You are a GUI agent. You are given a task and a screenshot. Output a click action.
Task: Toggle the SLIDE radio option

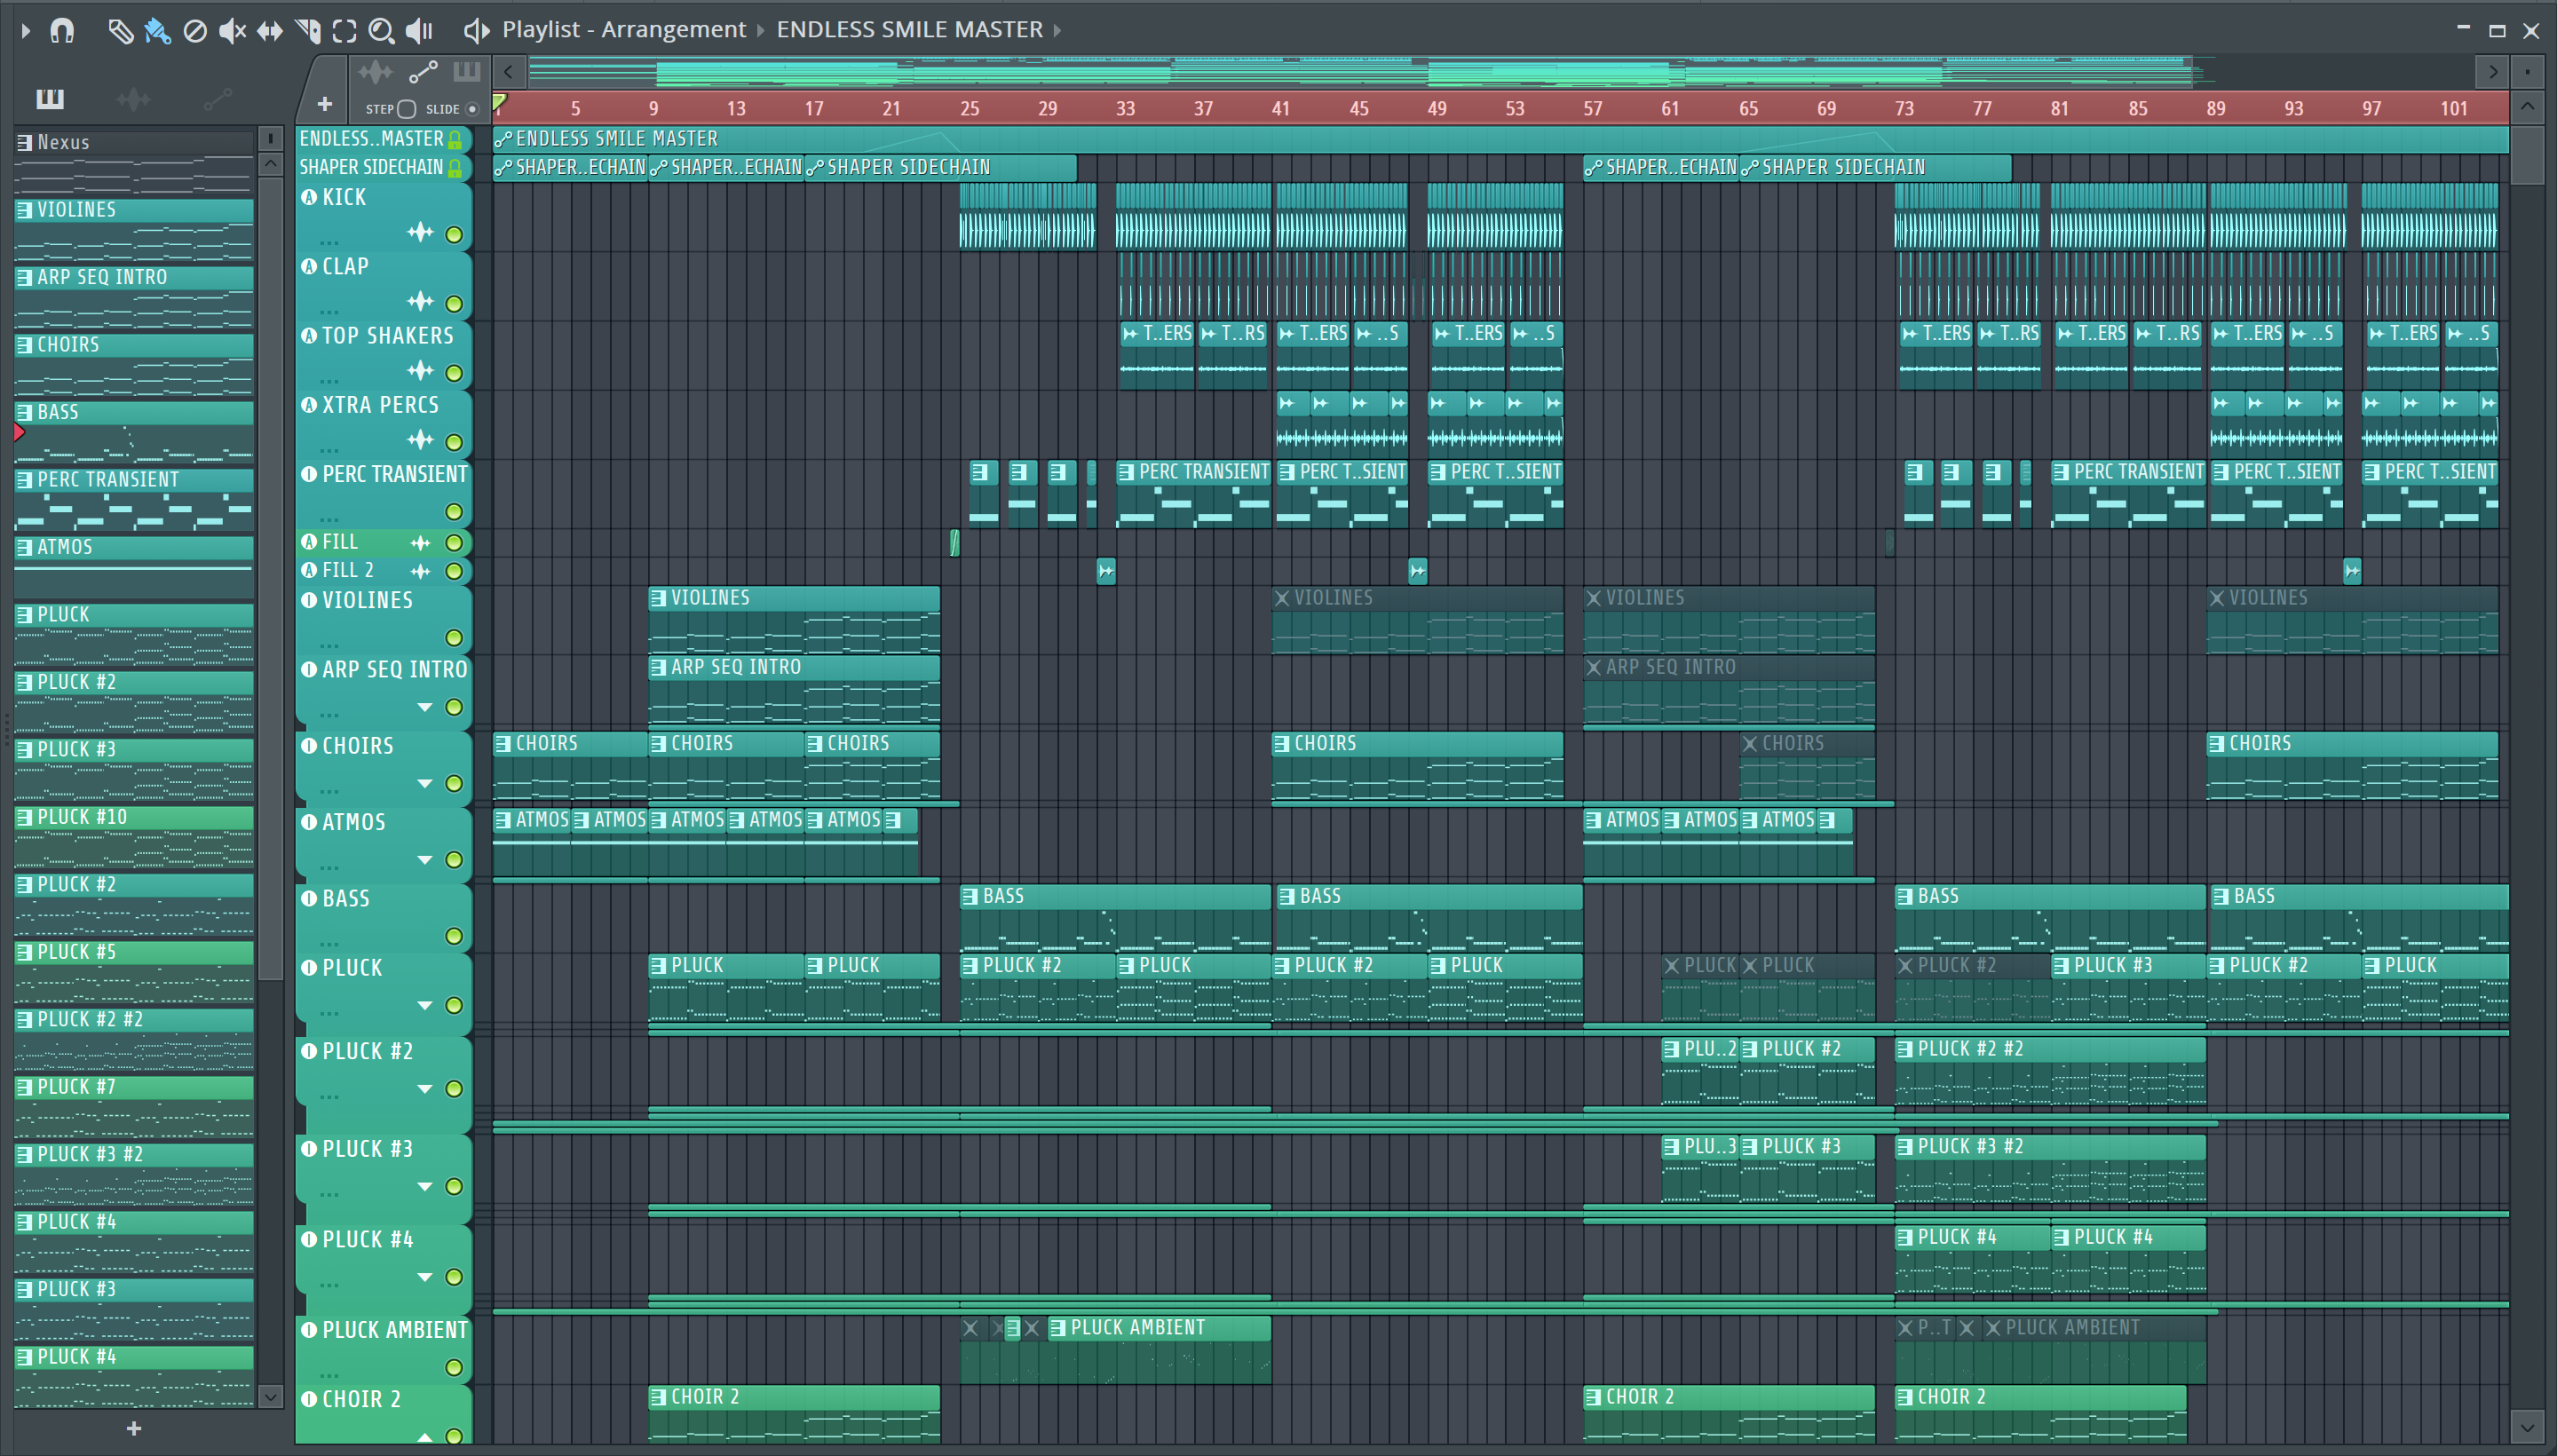473,109
